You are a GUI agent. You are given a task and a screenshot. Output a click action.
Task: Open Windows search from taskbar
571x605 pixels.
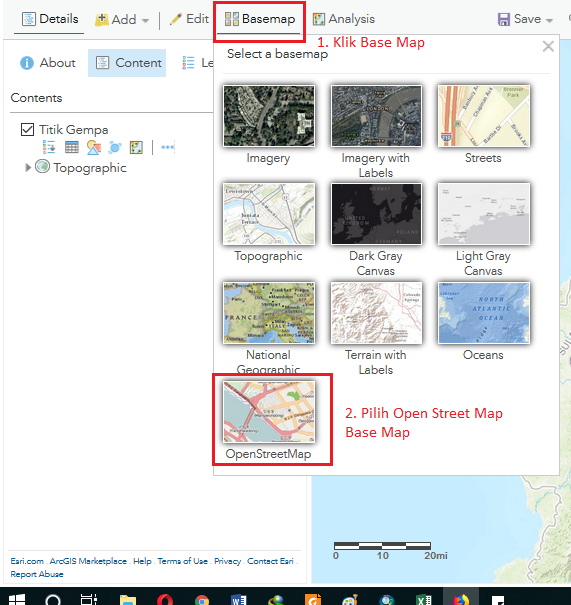click(53, 599)
